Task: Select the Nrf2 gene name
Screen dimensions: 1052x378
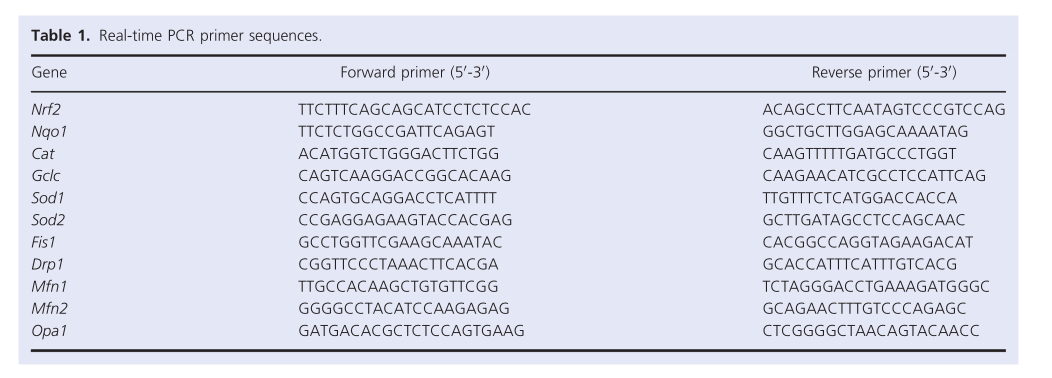Action: click(46, 109)
